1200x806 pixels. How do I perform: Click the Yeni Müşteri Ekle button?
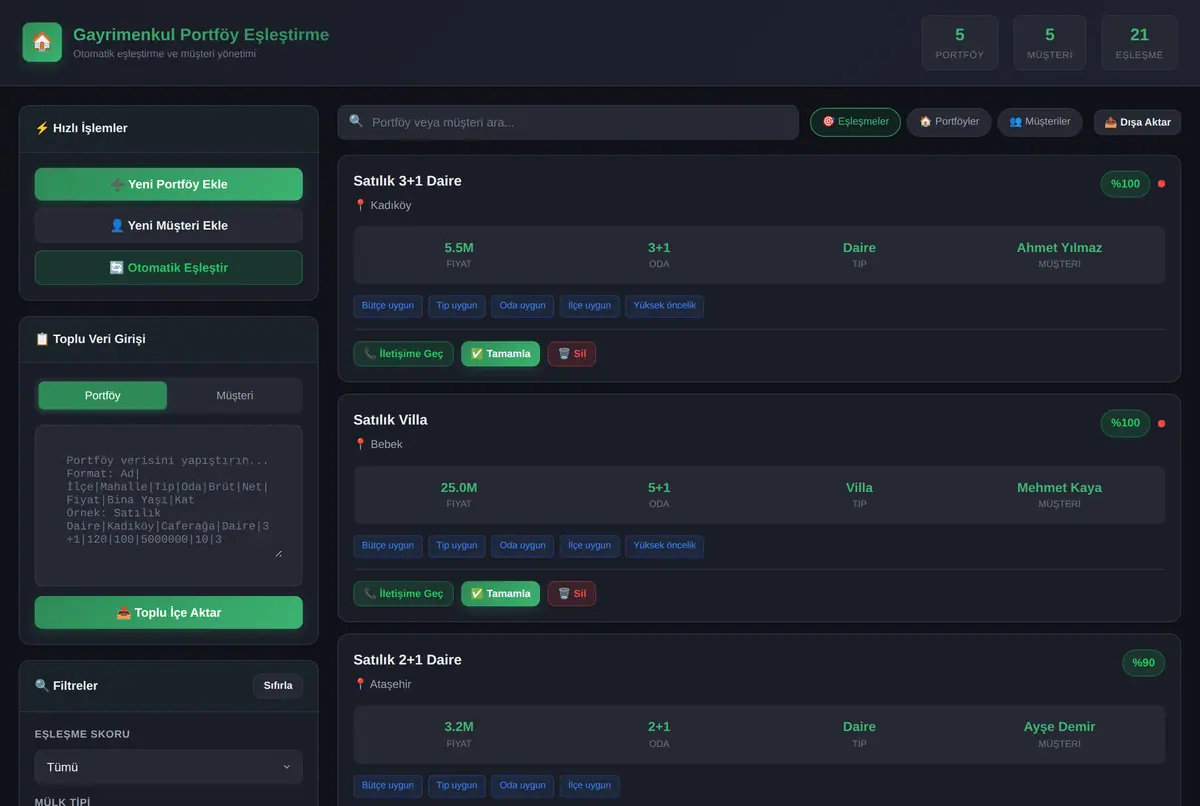pyautogui.click(x=168, y=226)
